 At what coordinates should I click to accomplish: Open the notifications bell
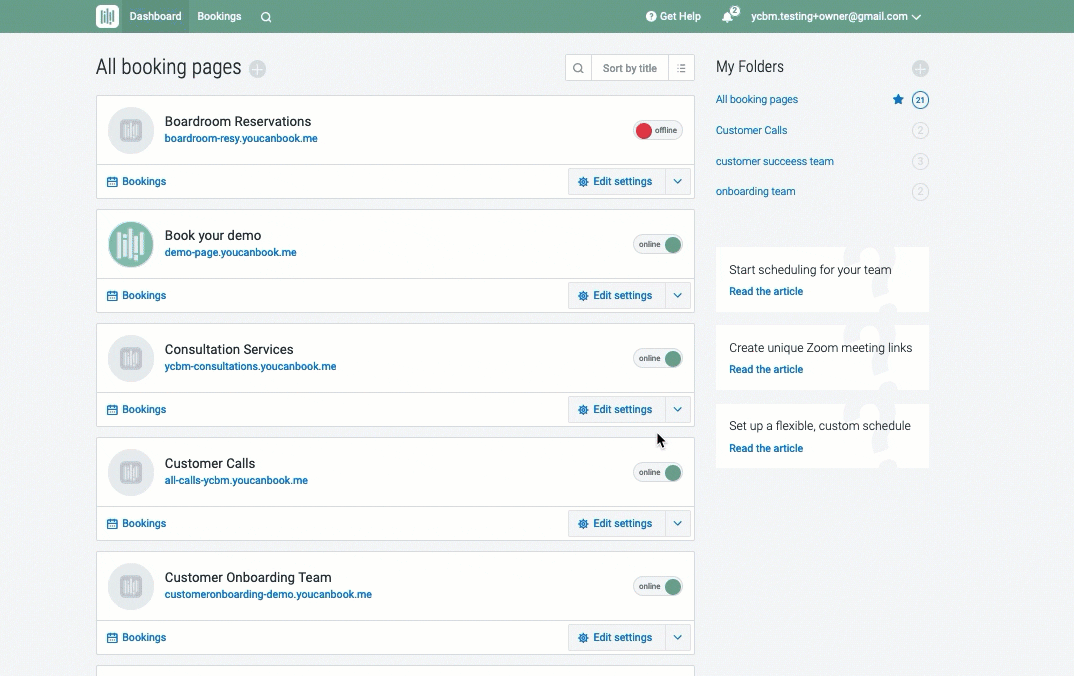727,16
